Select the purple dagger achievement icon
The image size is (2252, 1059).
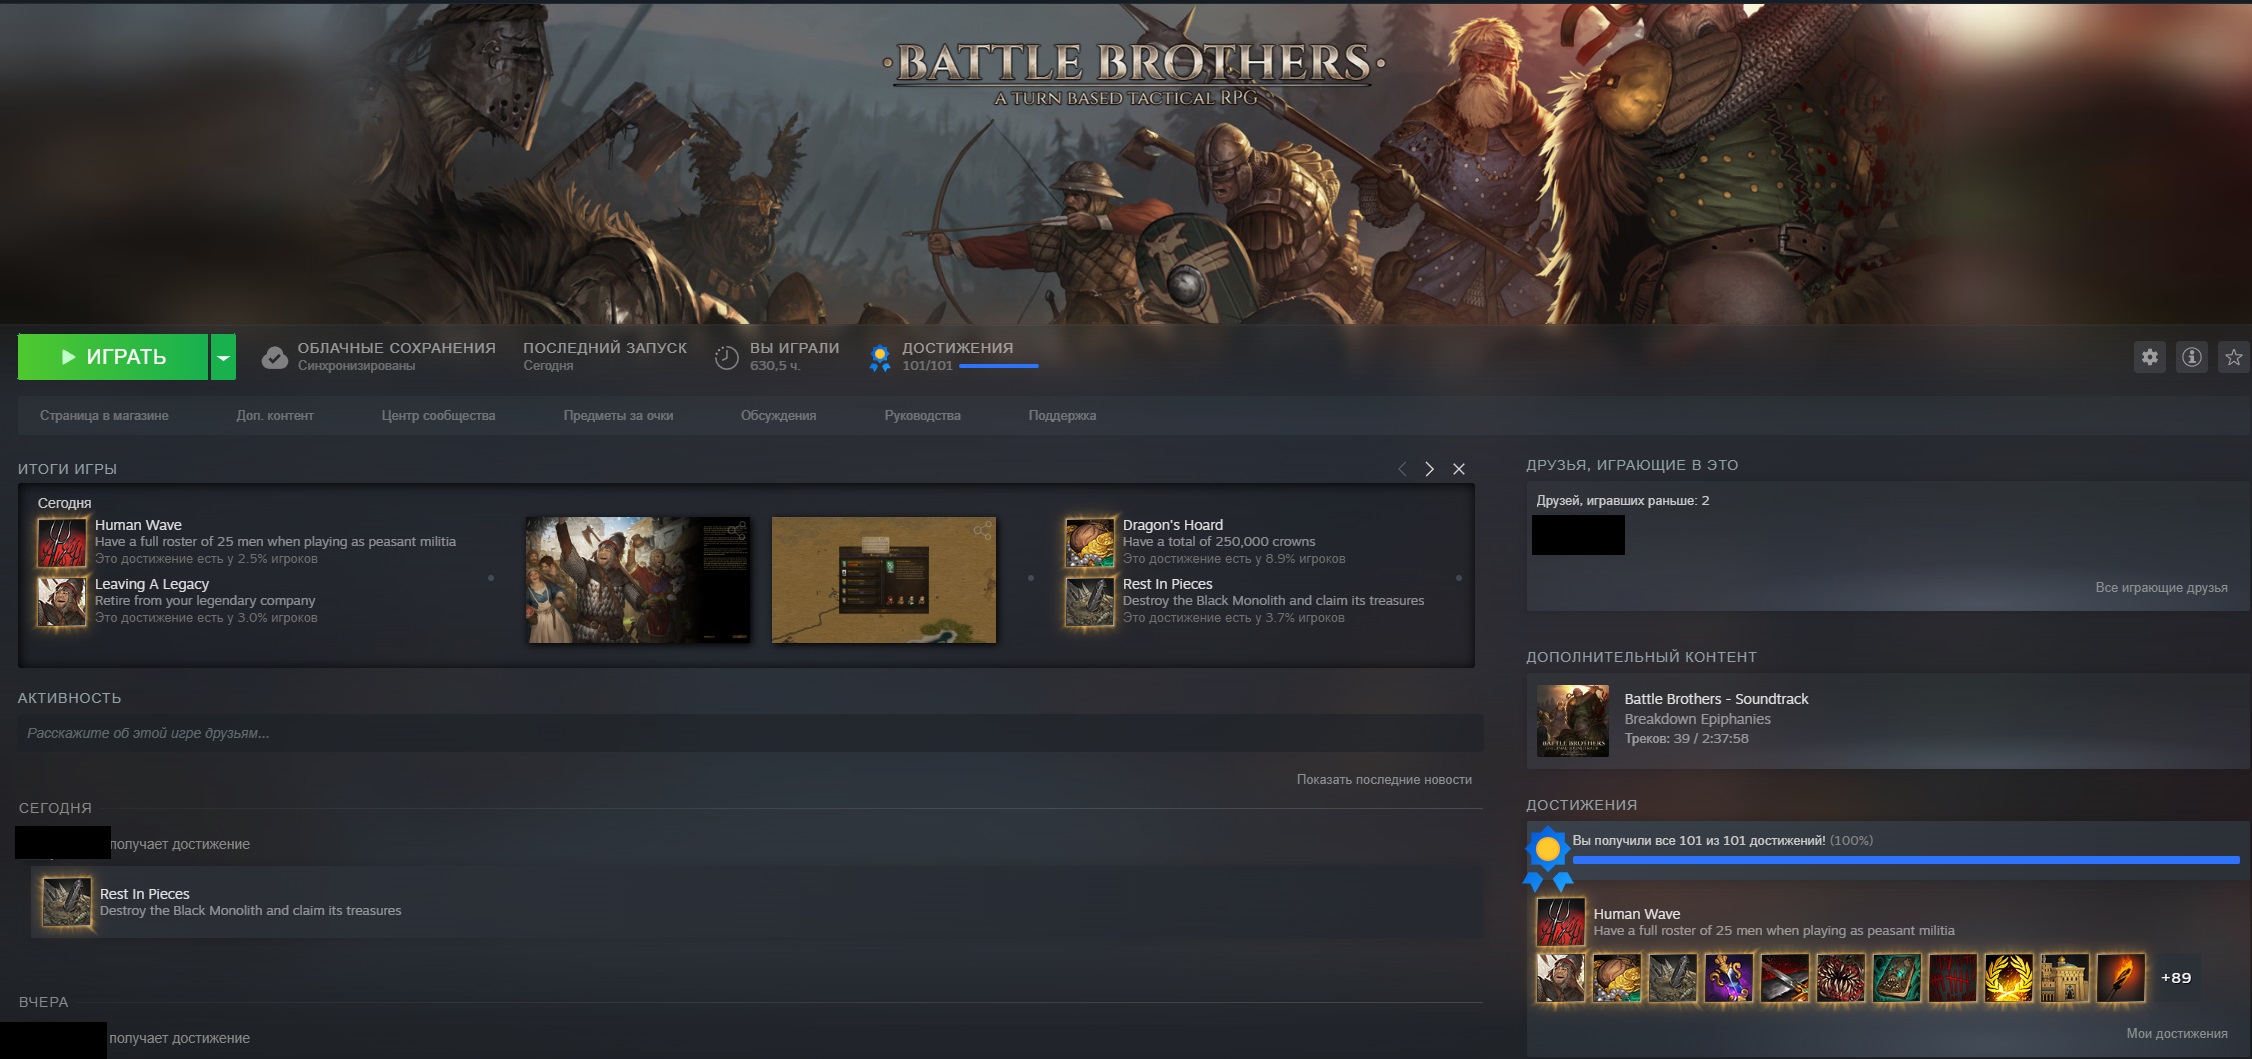pyautogui.click(x=1729, y=978)
